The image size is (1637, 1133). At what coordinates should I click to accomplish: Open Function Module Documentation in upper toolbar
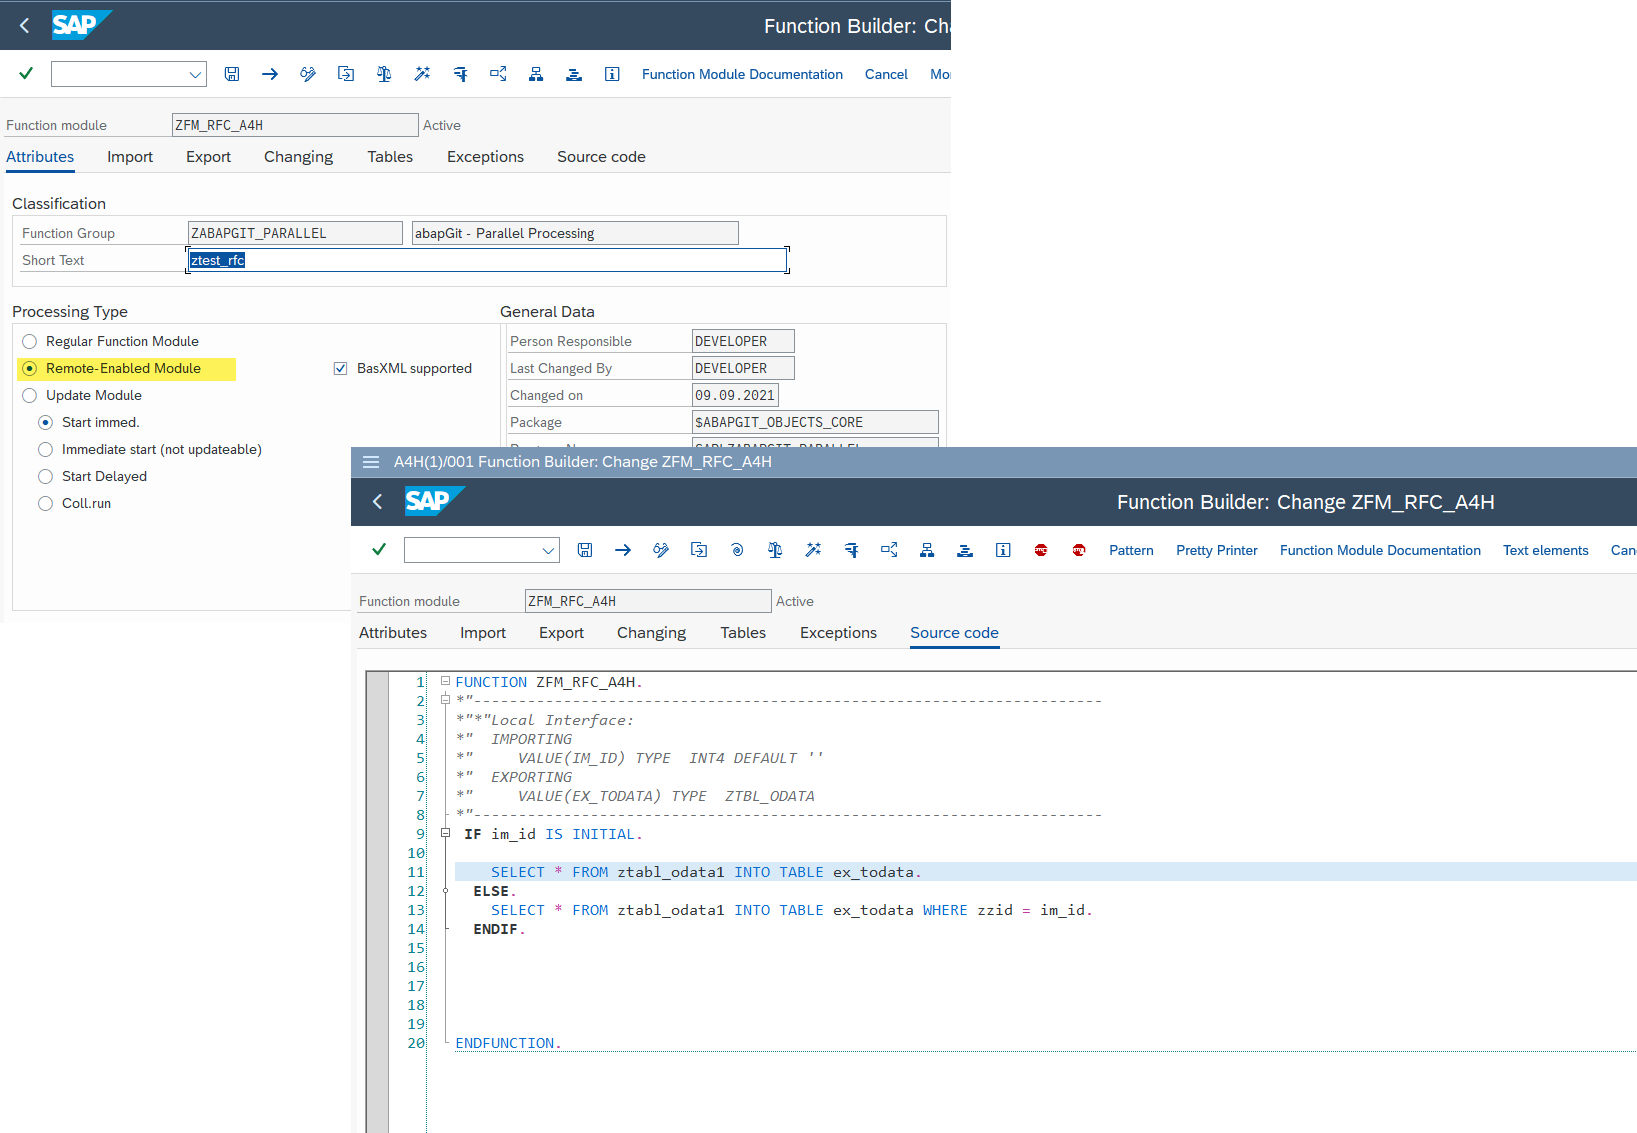742,74
